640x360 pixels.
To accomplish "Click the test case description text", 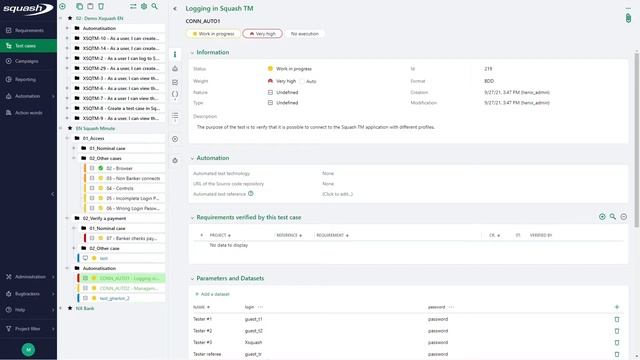I will pos(316,127).
